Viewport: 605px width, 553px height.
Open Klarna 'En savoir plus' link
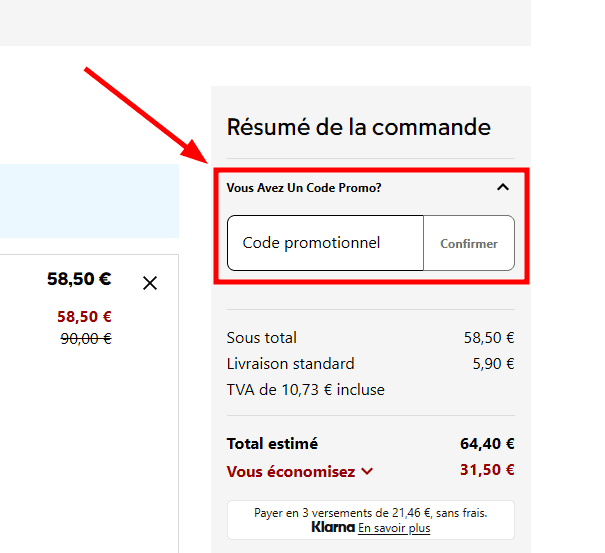tap(394, 528)
